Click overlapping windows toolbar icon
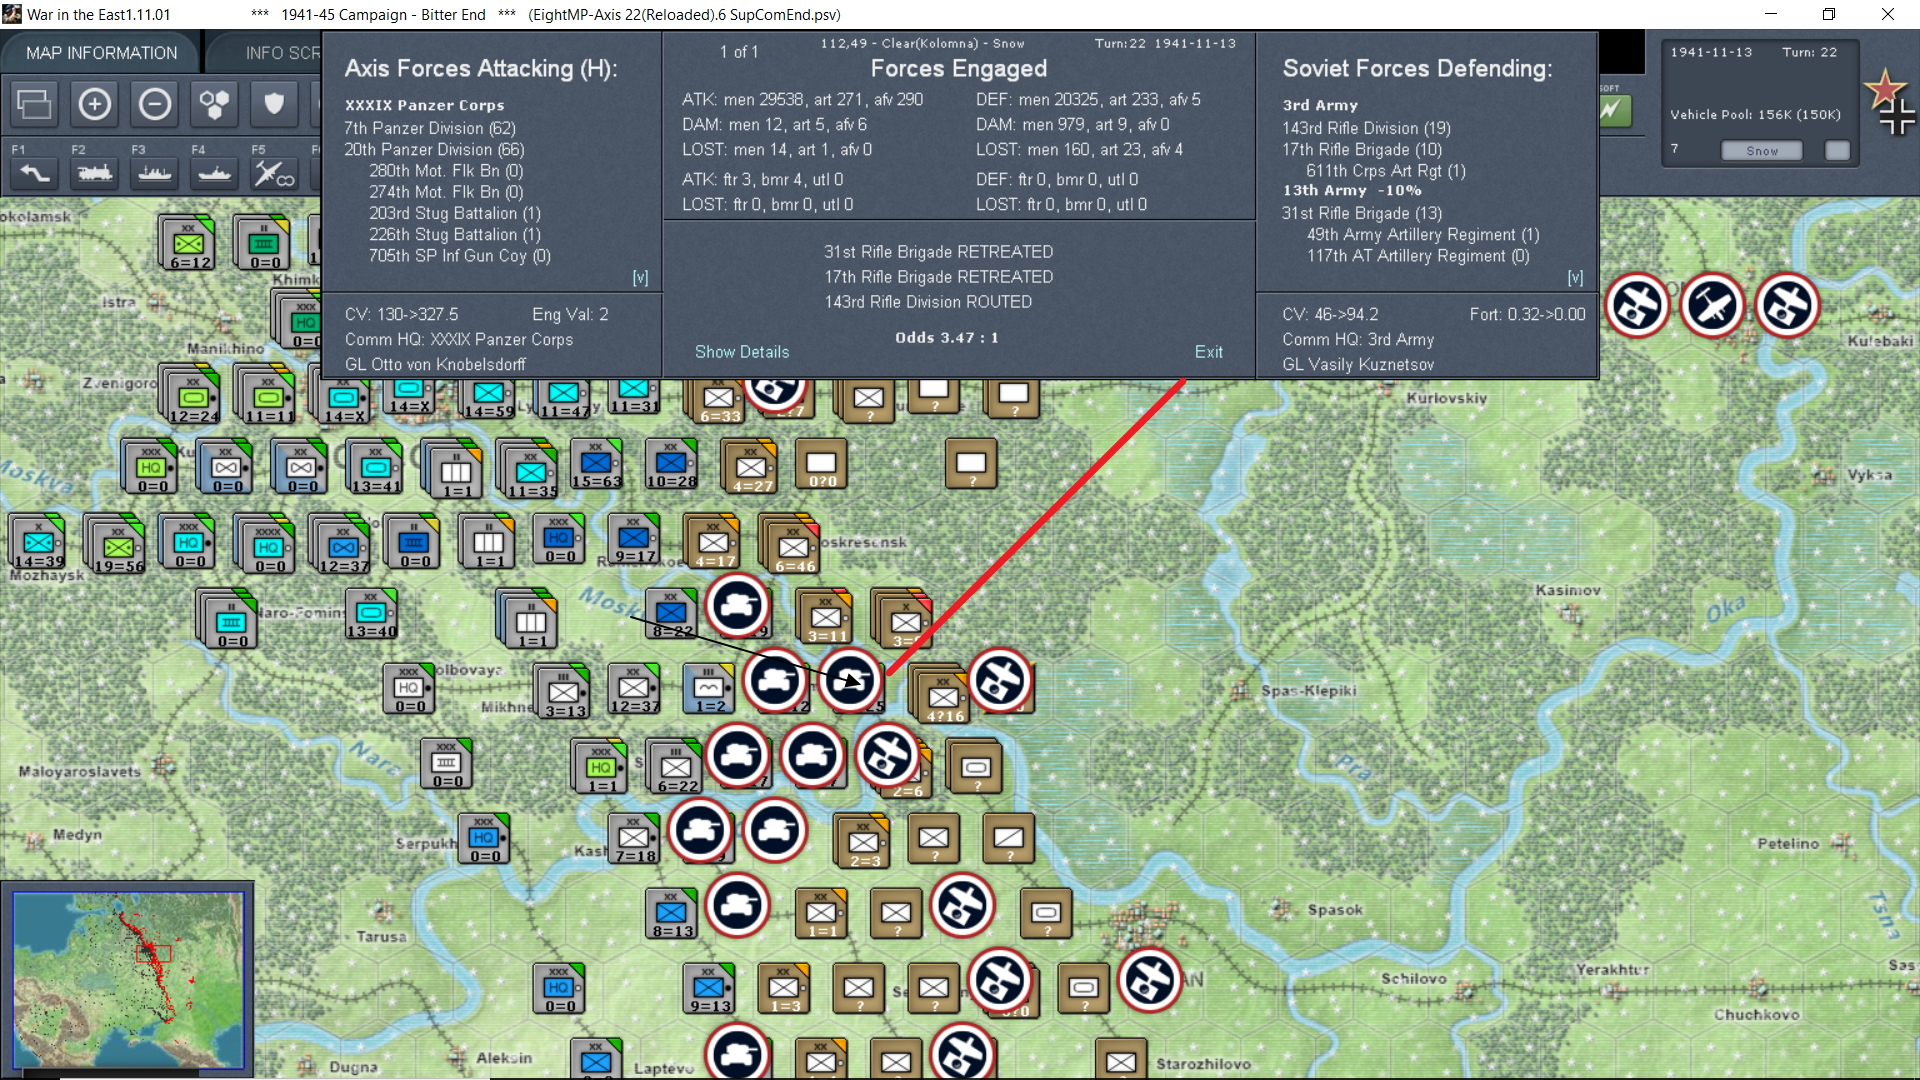1920x1080 pixels. coord(35,104)
